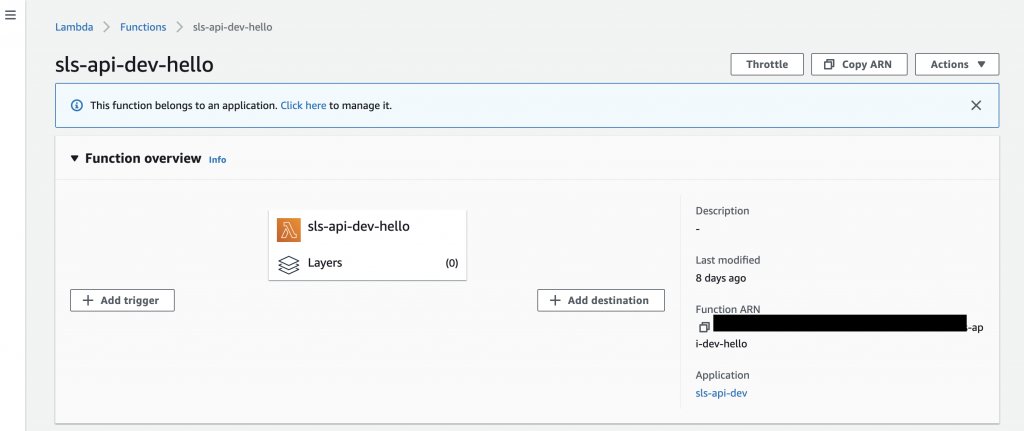
Task: Go to Lambda in breadcrumb
Action: tap(74, 27)
